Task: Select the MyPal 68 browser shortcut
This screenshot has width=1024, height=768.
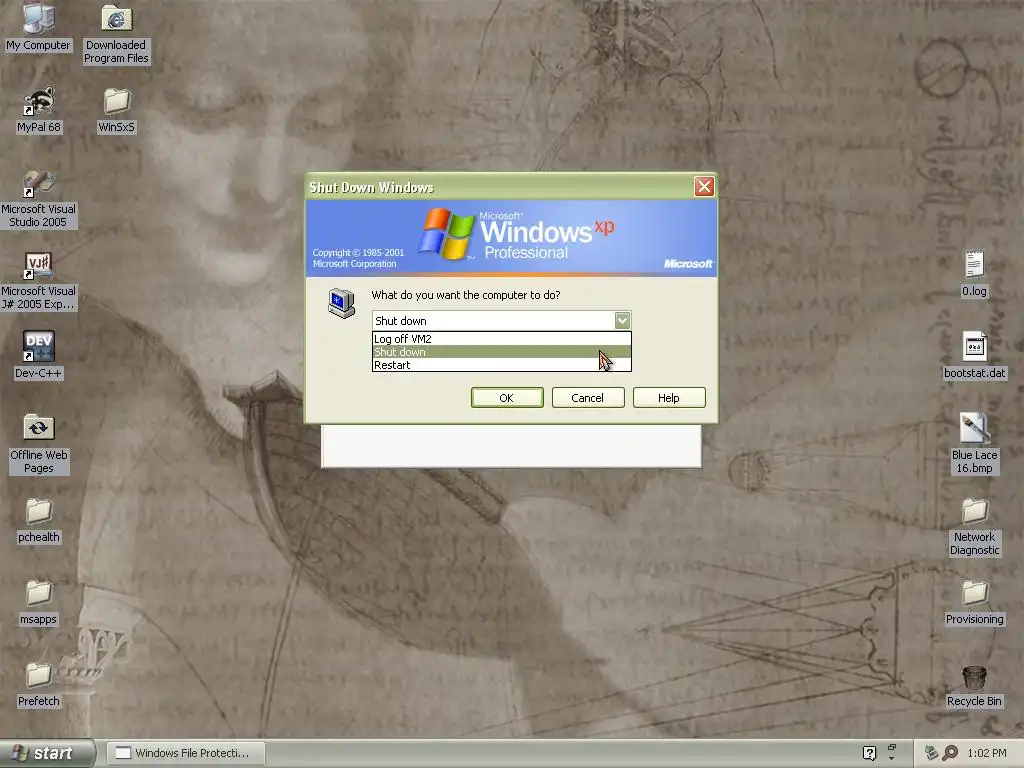Action: 39,110
